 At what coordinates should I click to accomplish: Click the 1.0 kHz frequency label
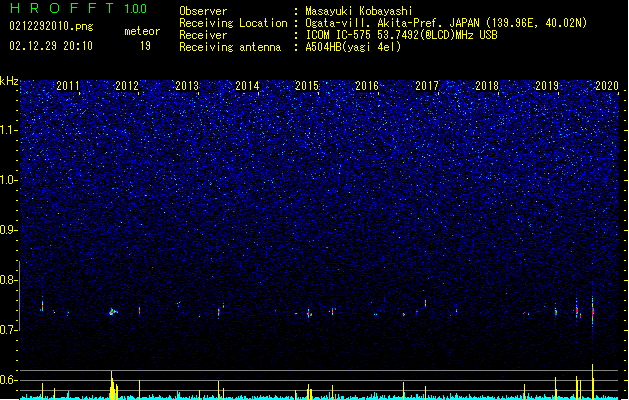click(9, 180)
